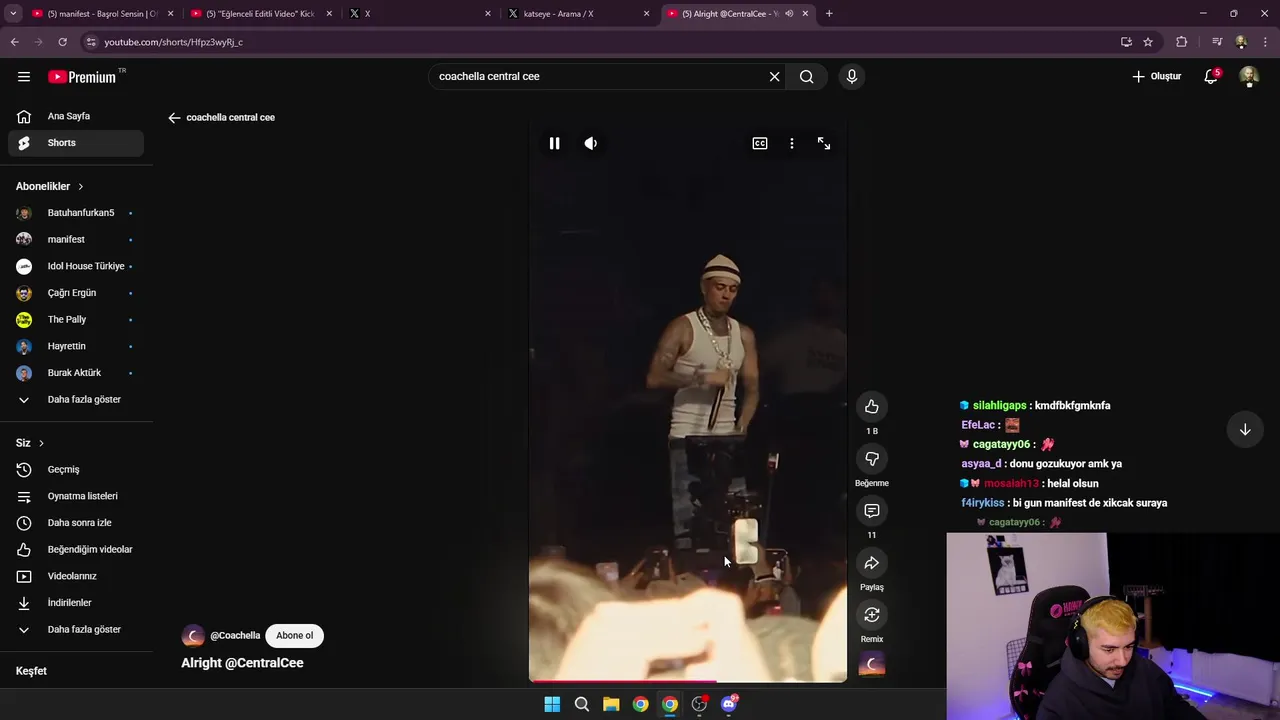Open Burak Aktürk channel
This screenshot has height=720, width=1280.
coord(76,372)
